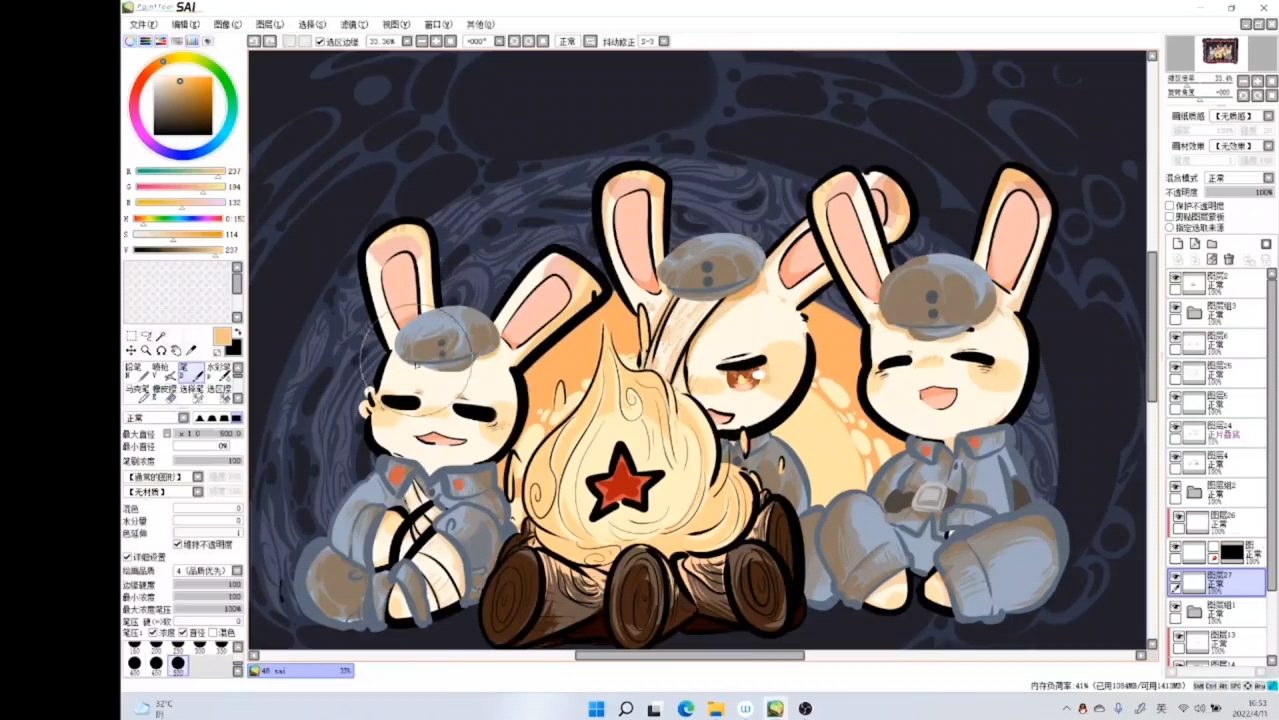Toggle the RGB sliders panel icon
The image size is (1279, 720).
[x=146, y=41]
